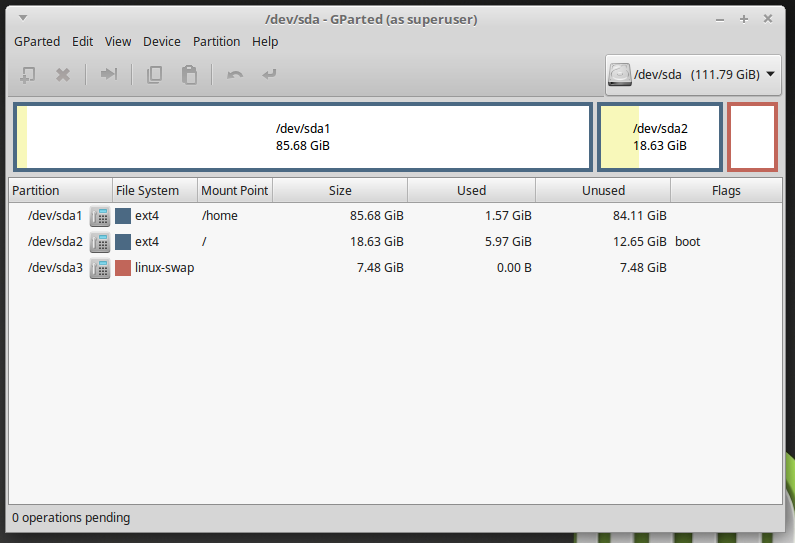Image resolution: width=795 pixels, height=543 pixels.
Task: Click the mounted status icon beside /dev/sda1
Action: tap(100, 216)
